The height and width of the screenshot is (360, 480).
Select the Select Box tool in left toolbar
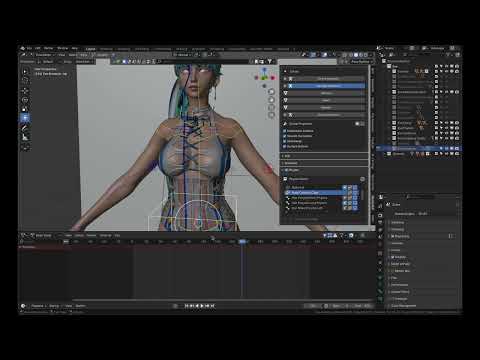25,71
